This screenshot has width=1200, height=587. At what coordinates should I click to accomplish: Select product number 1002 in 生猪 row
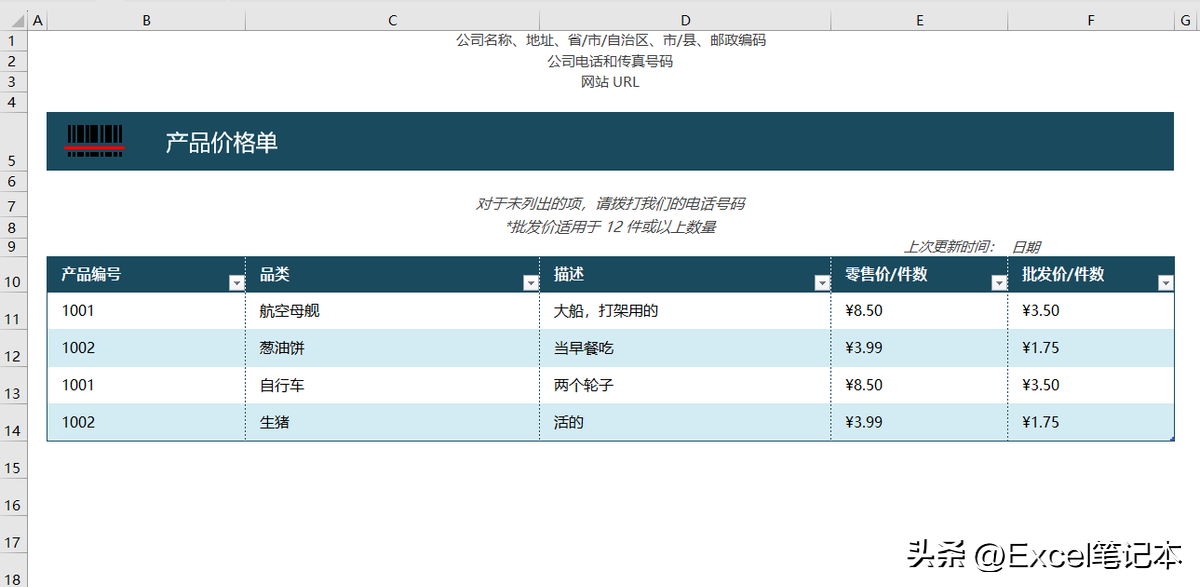[x=146, y=422]
